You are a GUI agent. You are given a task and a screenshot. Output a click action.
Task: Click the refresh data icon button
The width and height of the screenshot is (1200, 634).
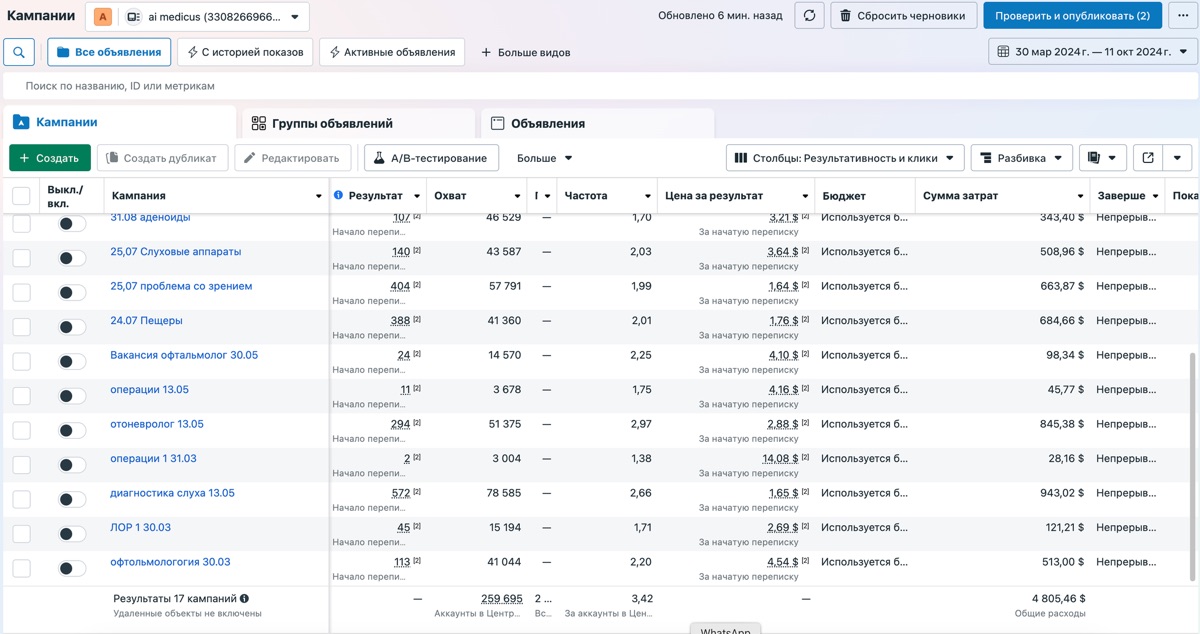[809, 16]
